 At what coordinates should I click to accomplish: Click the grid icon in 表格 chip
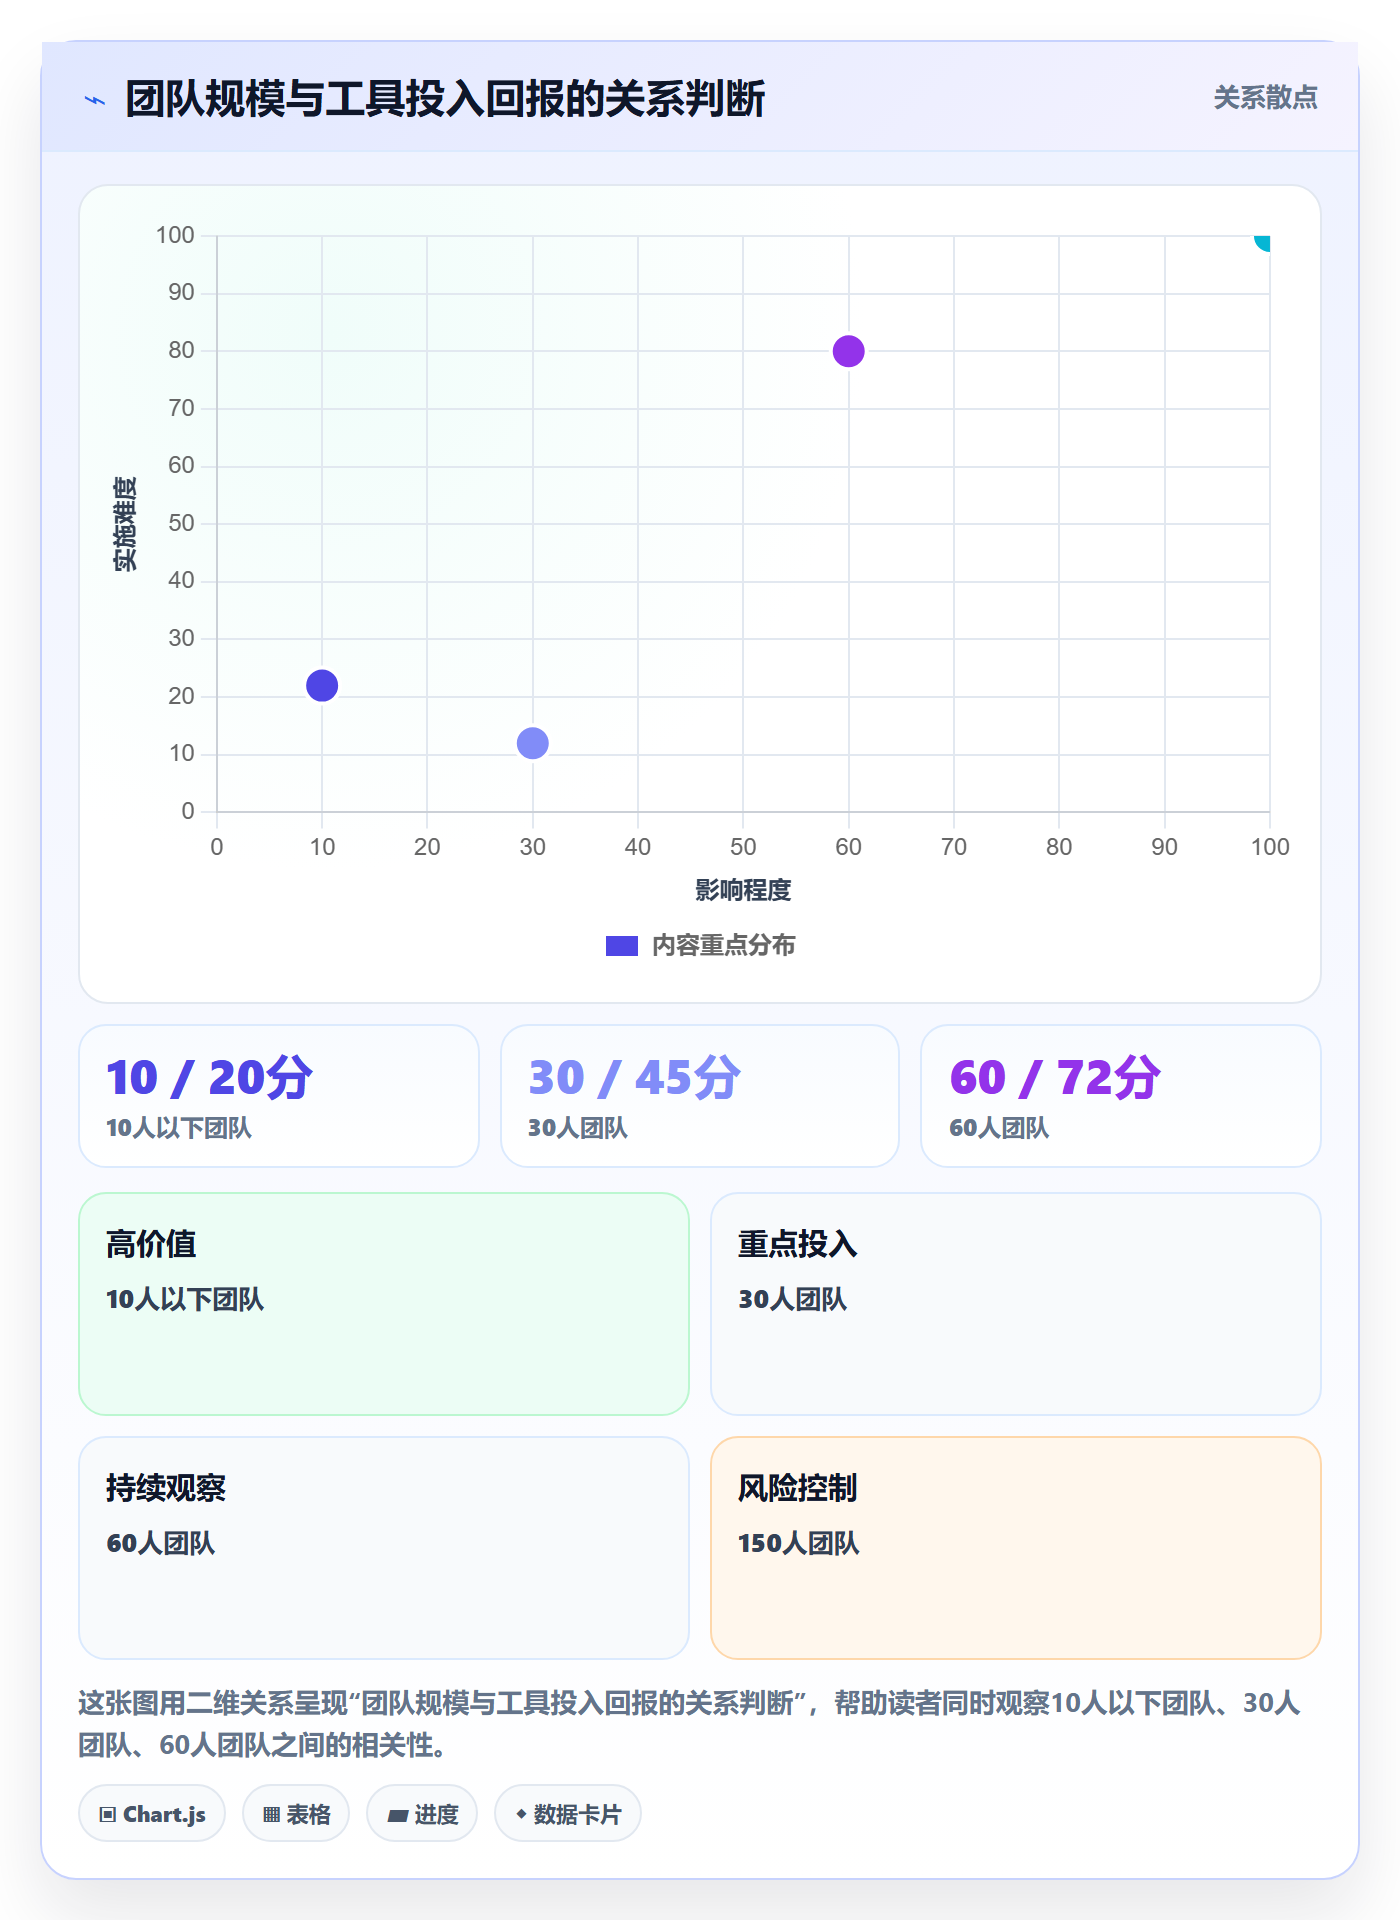tap(271, 1815)
